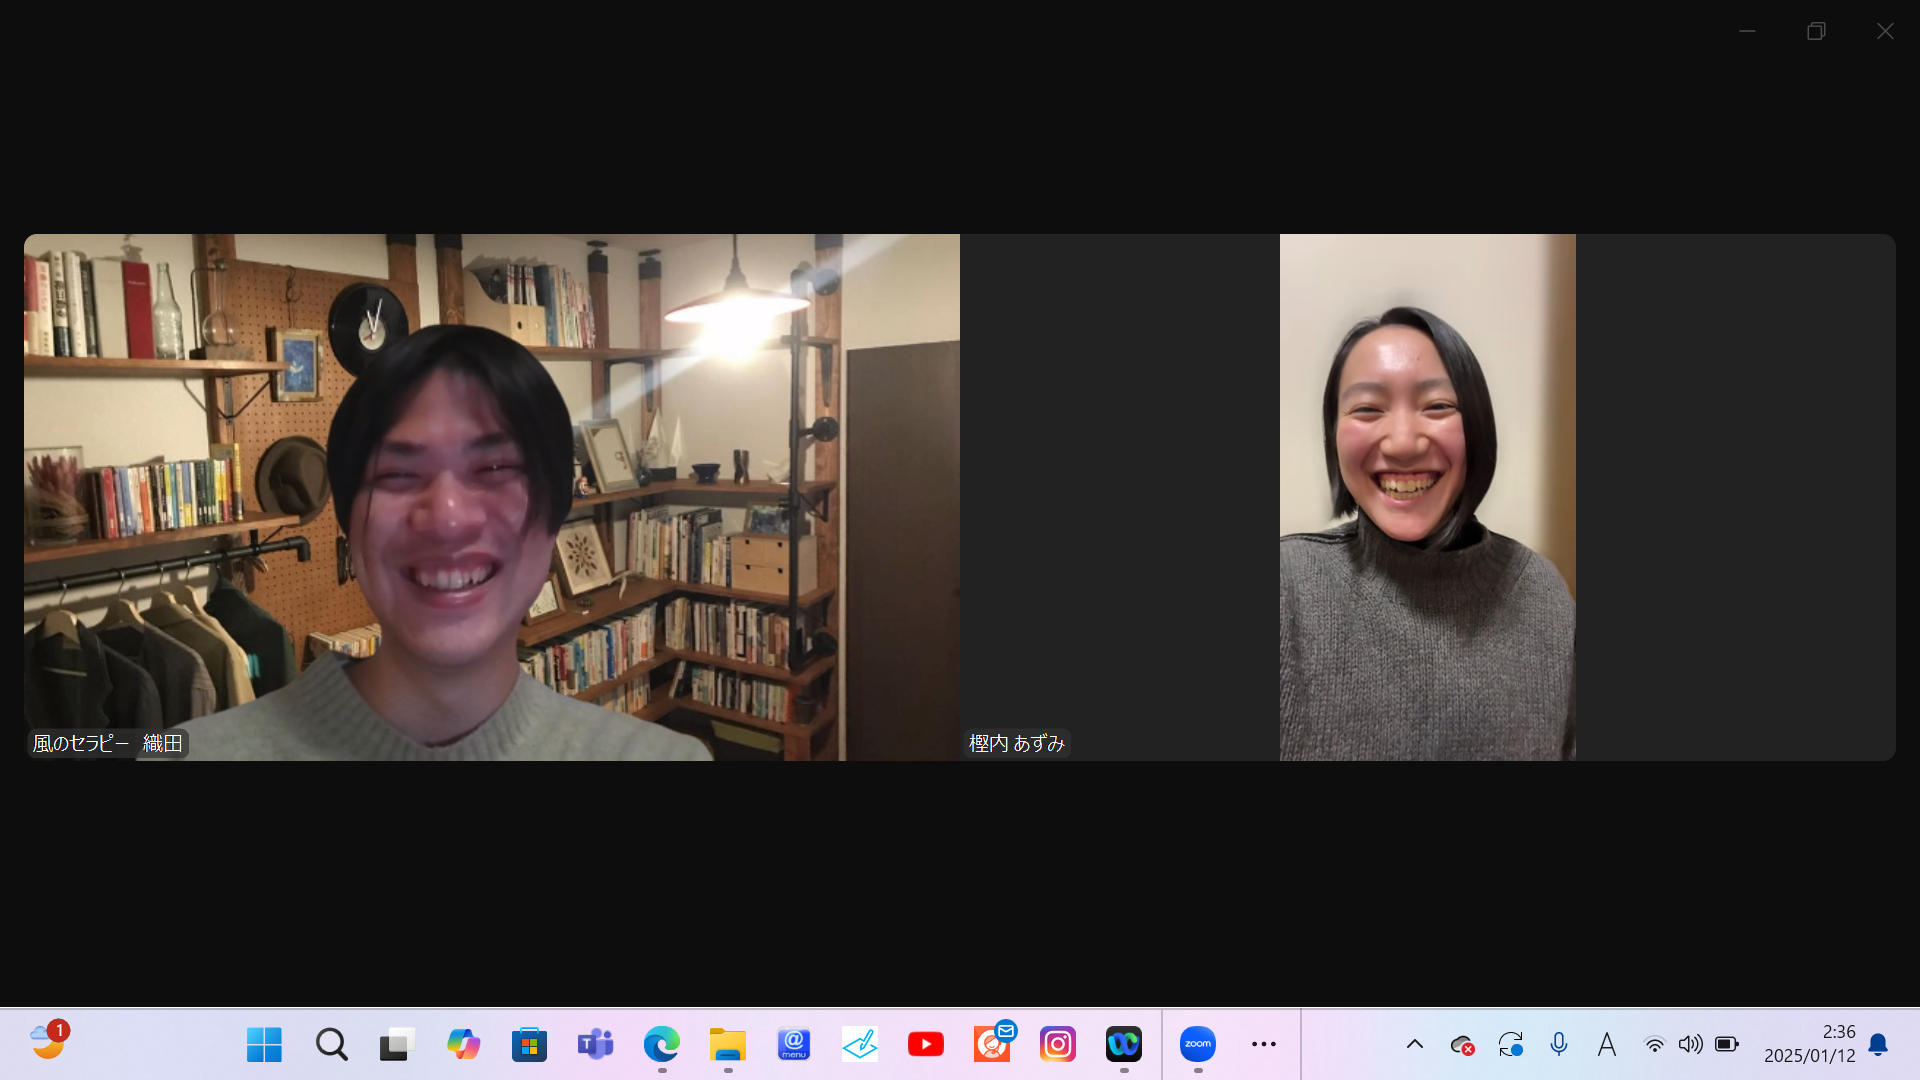
Task: Expand taskbar overflow three dots
Action: [1264, 1044]
